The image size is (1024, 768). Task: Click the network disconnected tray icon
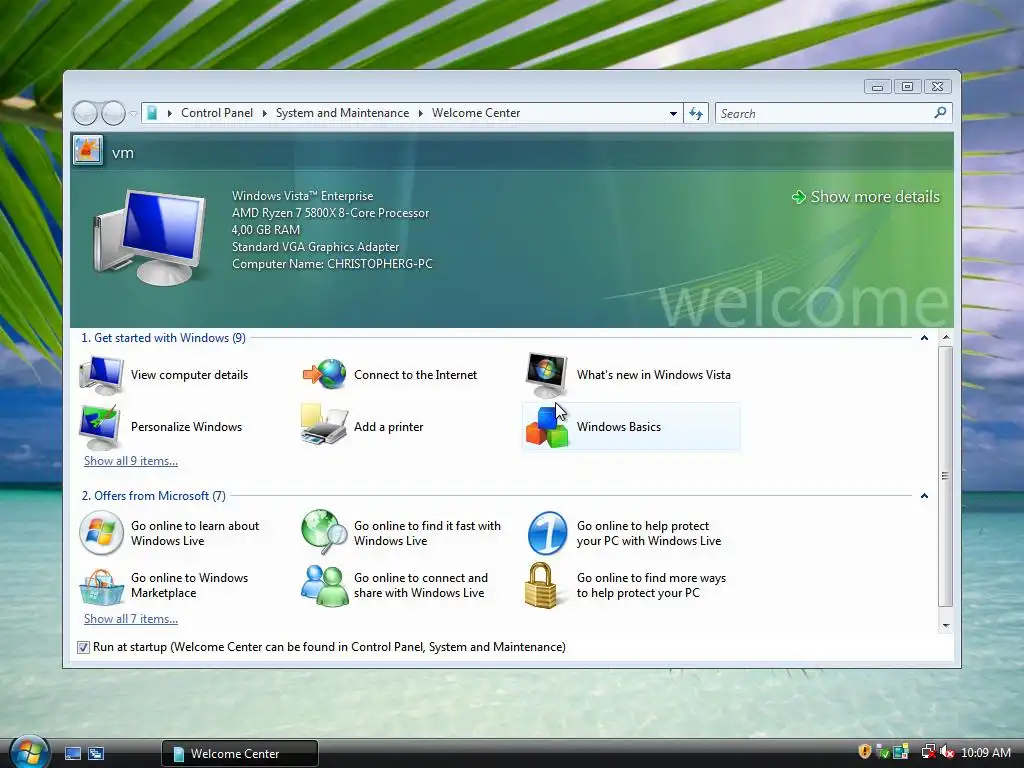pos(928,752)
